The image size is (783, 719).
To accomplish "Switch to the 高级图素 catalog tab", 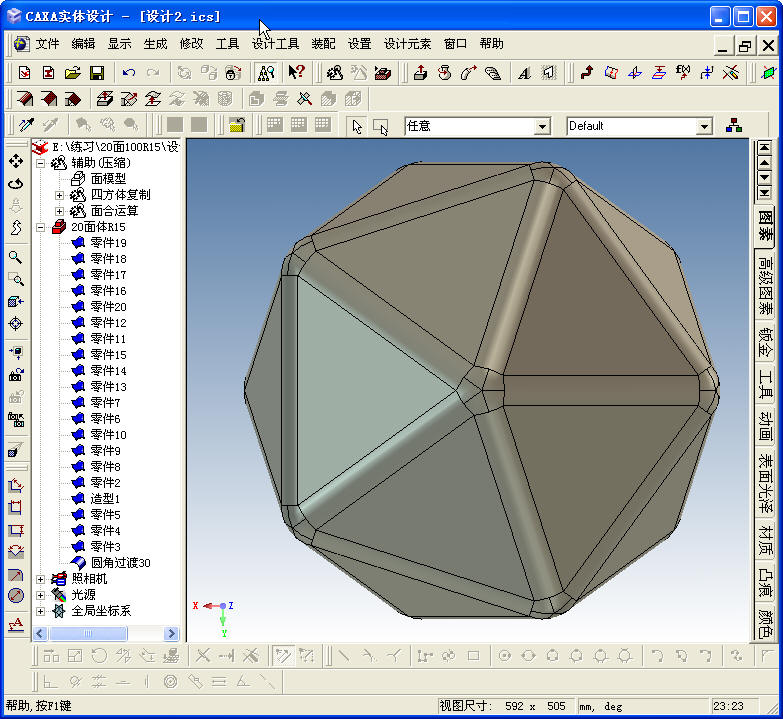I will click(x=765, y=285).
